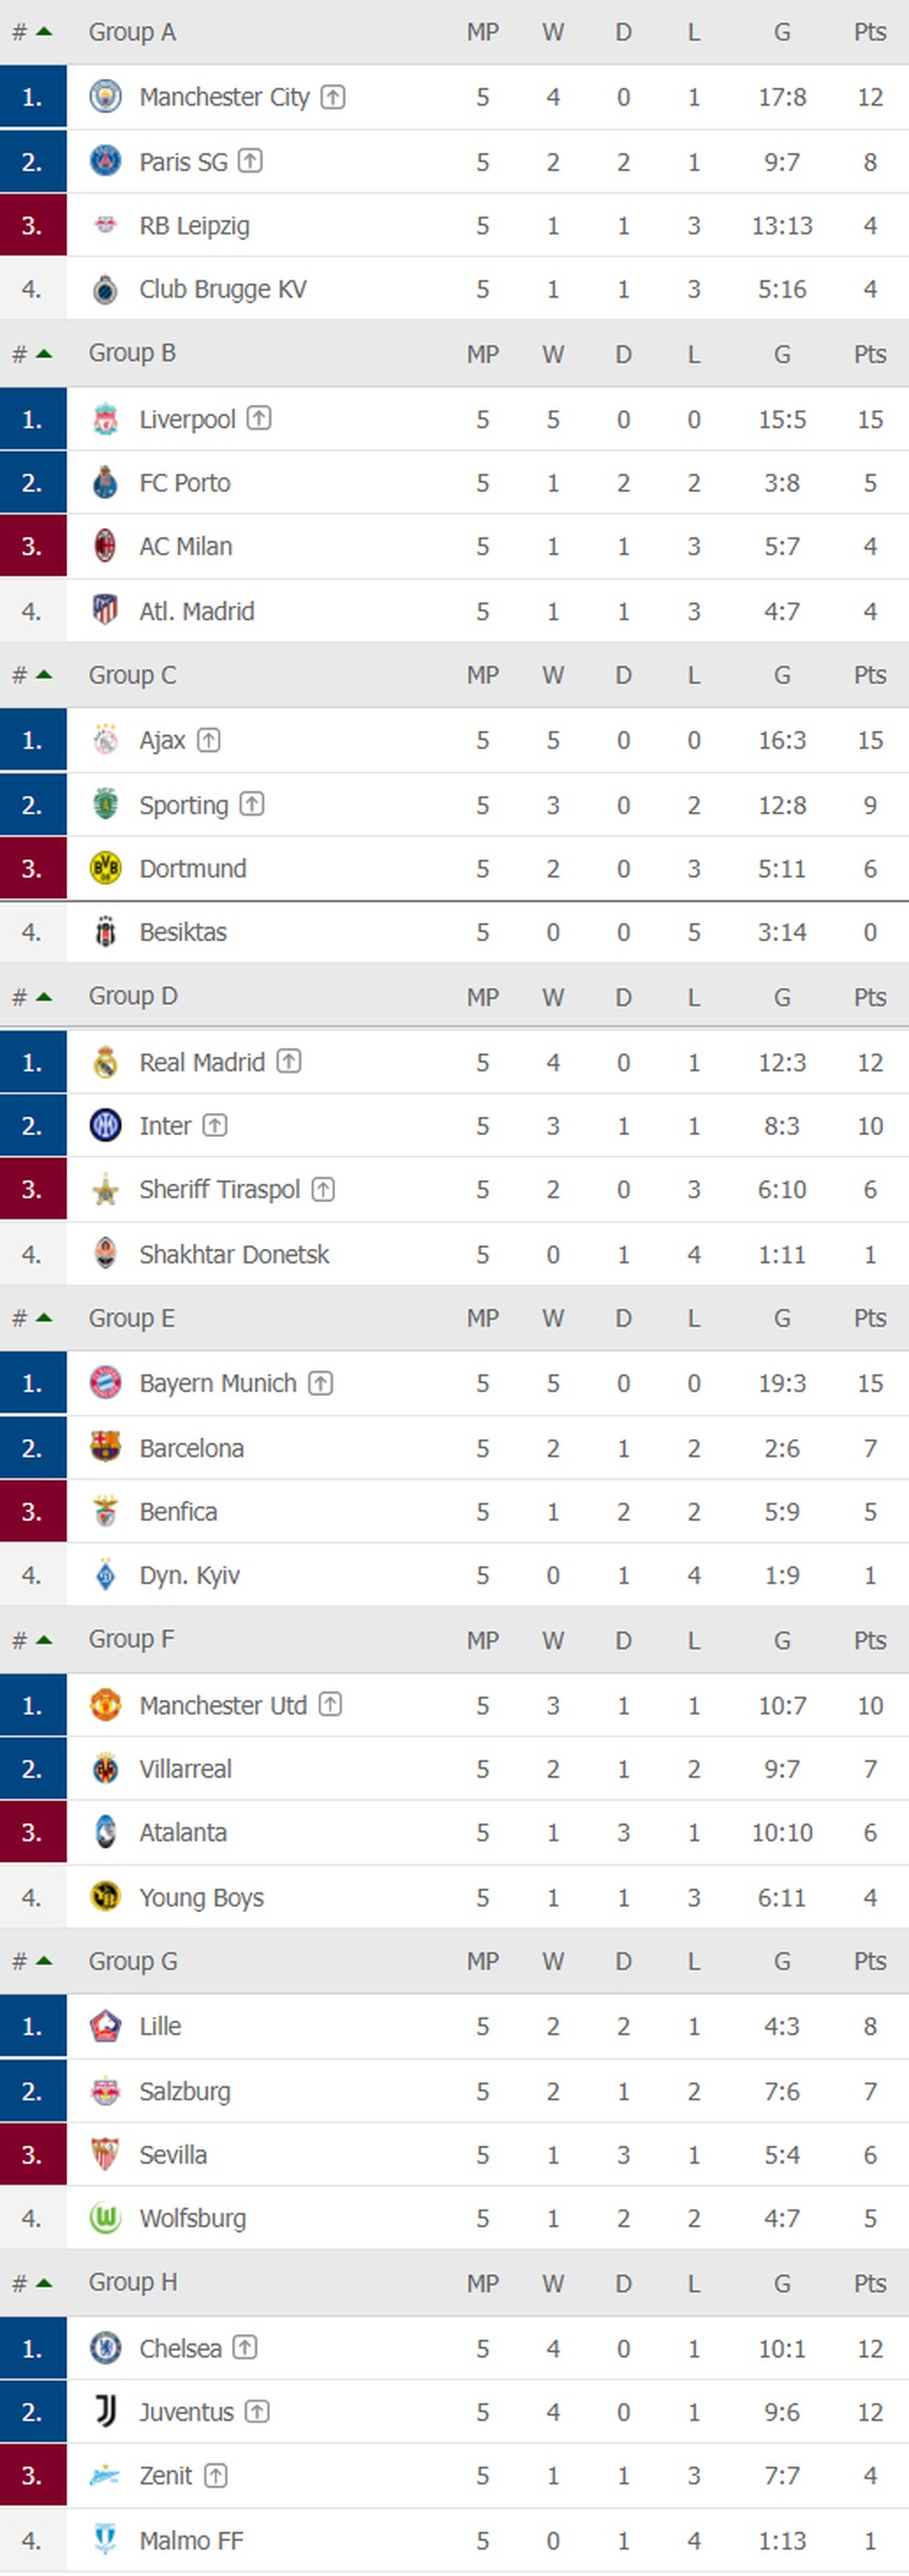Click the promotion arrow icon beside Zenit

(215, 2475)
